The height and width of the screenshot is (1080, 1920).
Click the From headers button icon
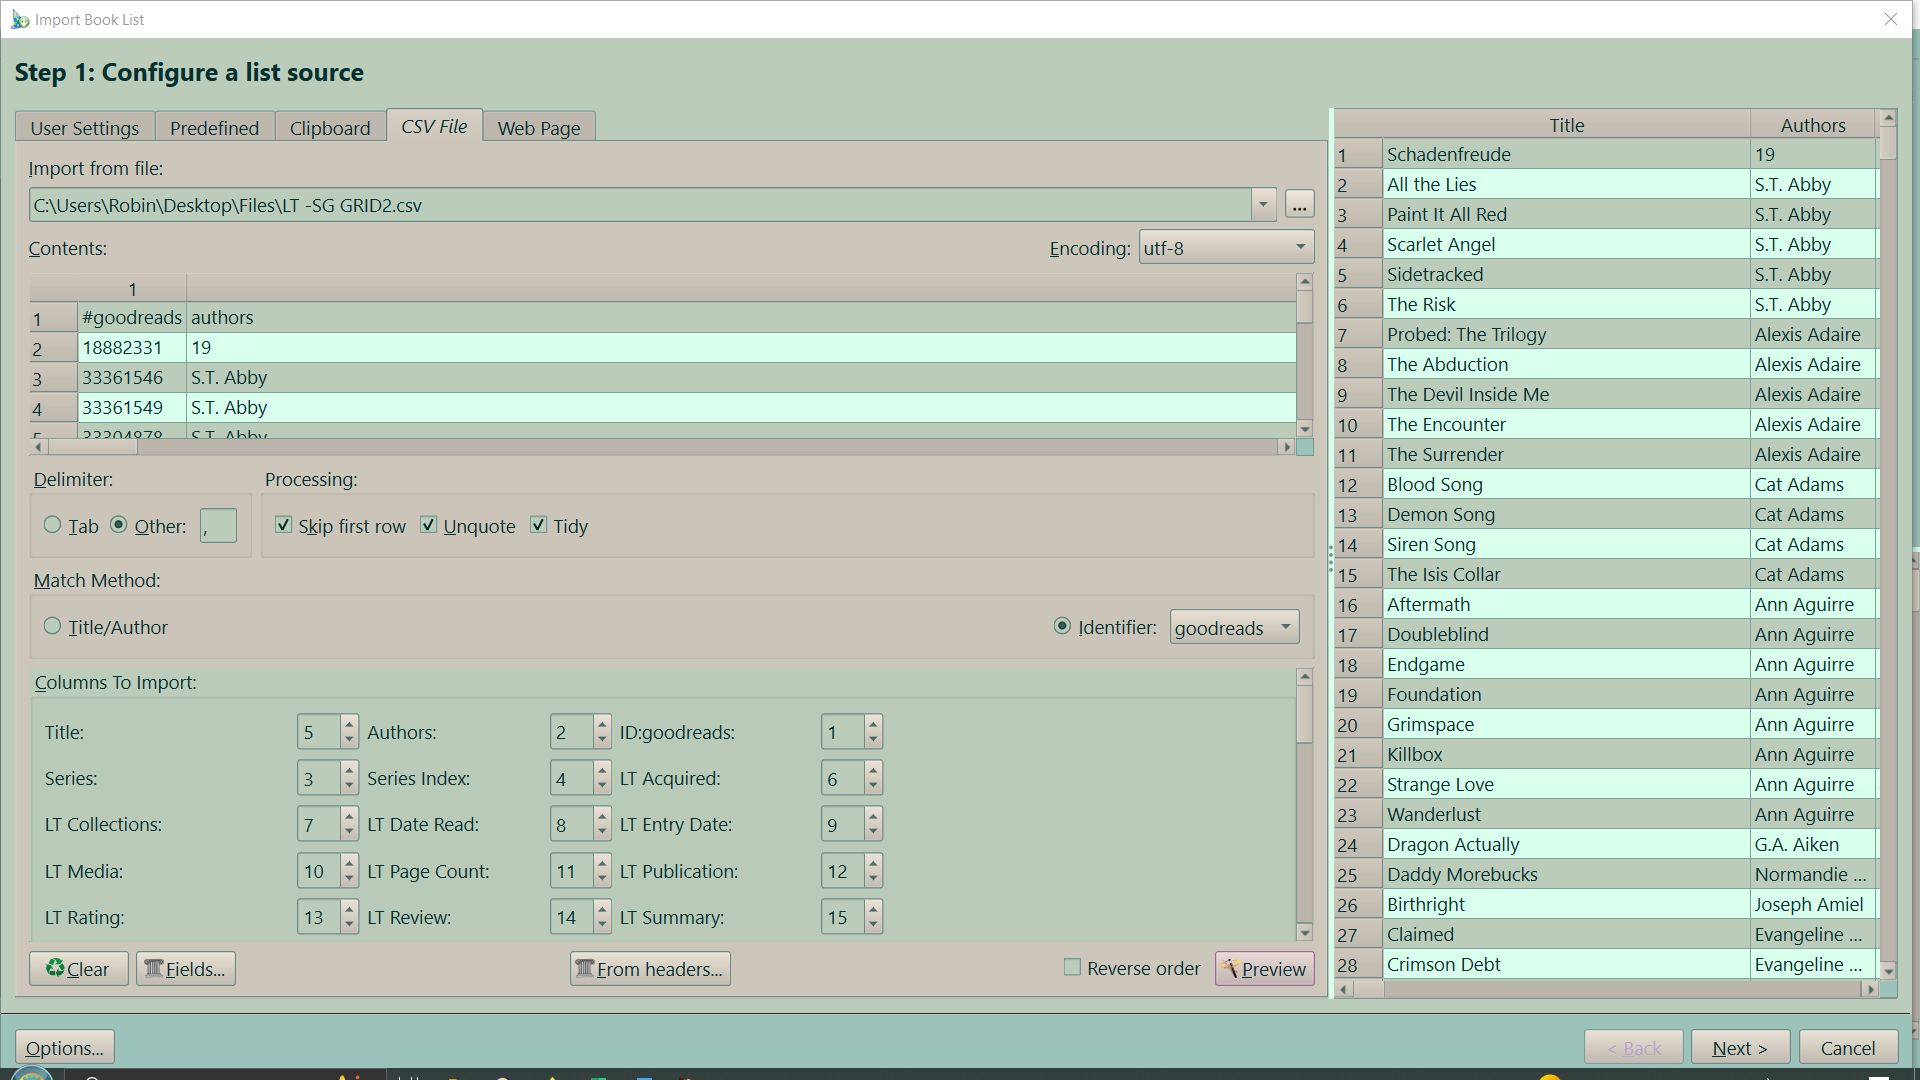pyautogui.click(x=585, y=968)
